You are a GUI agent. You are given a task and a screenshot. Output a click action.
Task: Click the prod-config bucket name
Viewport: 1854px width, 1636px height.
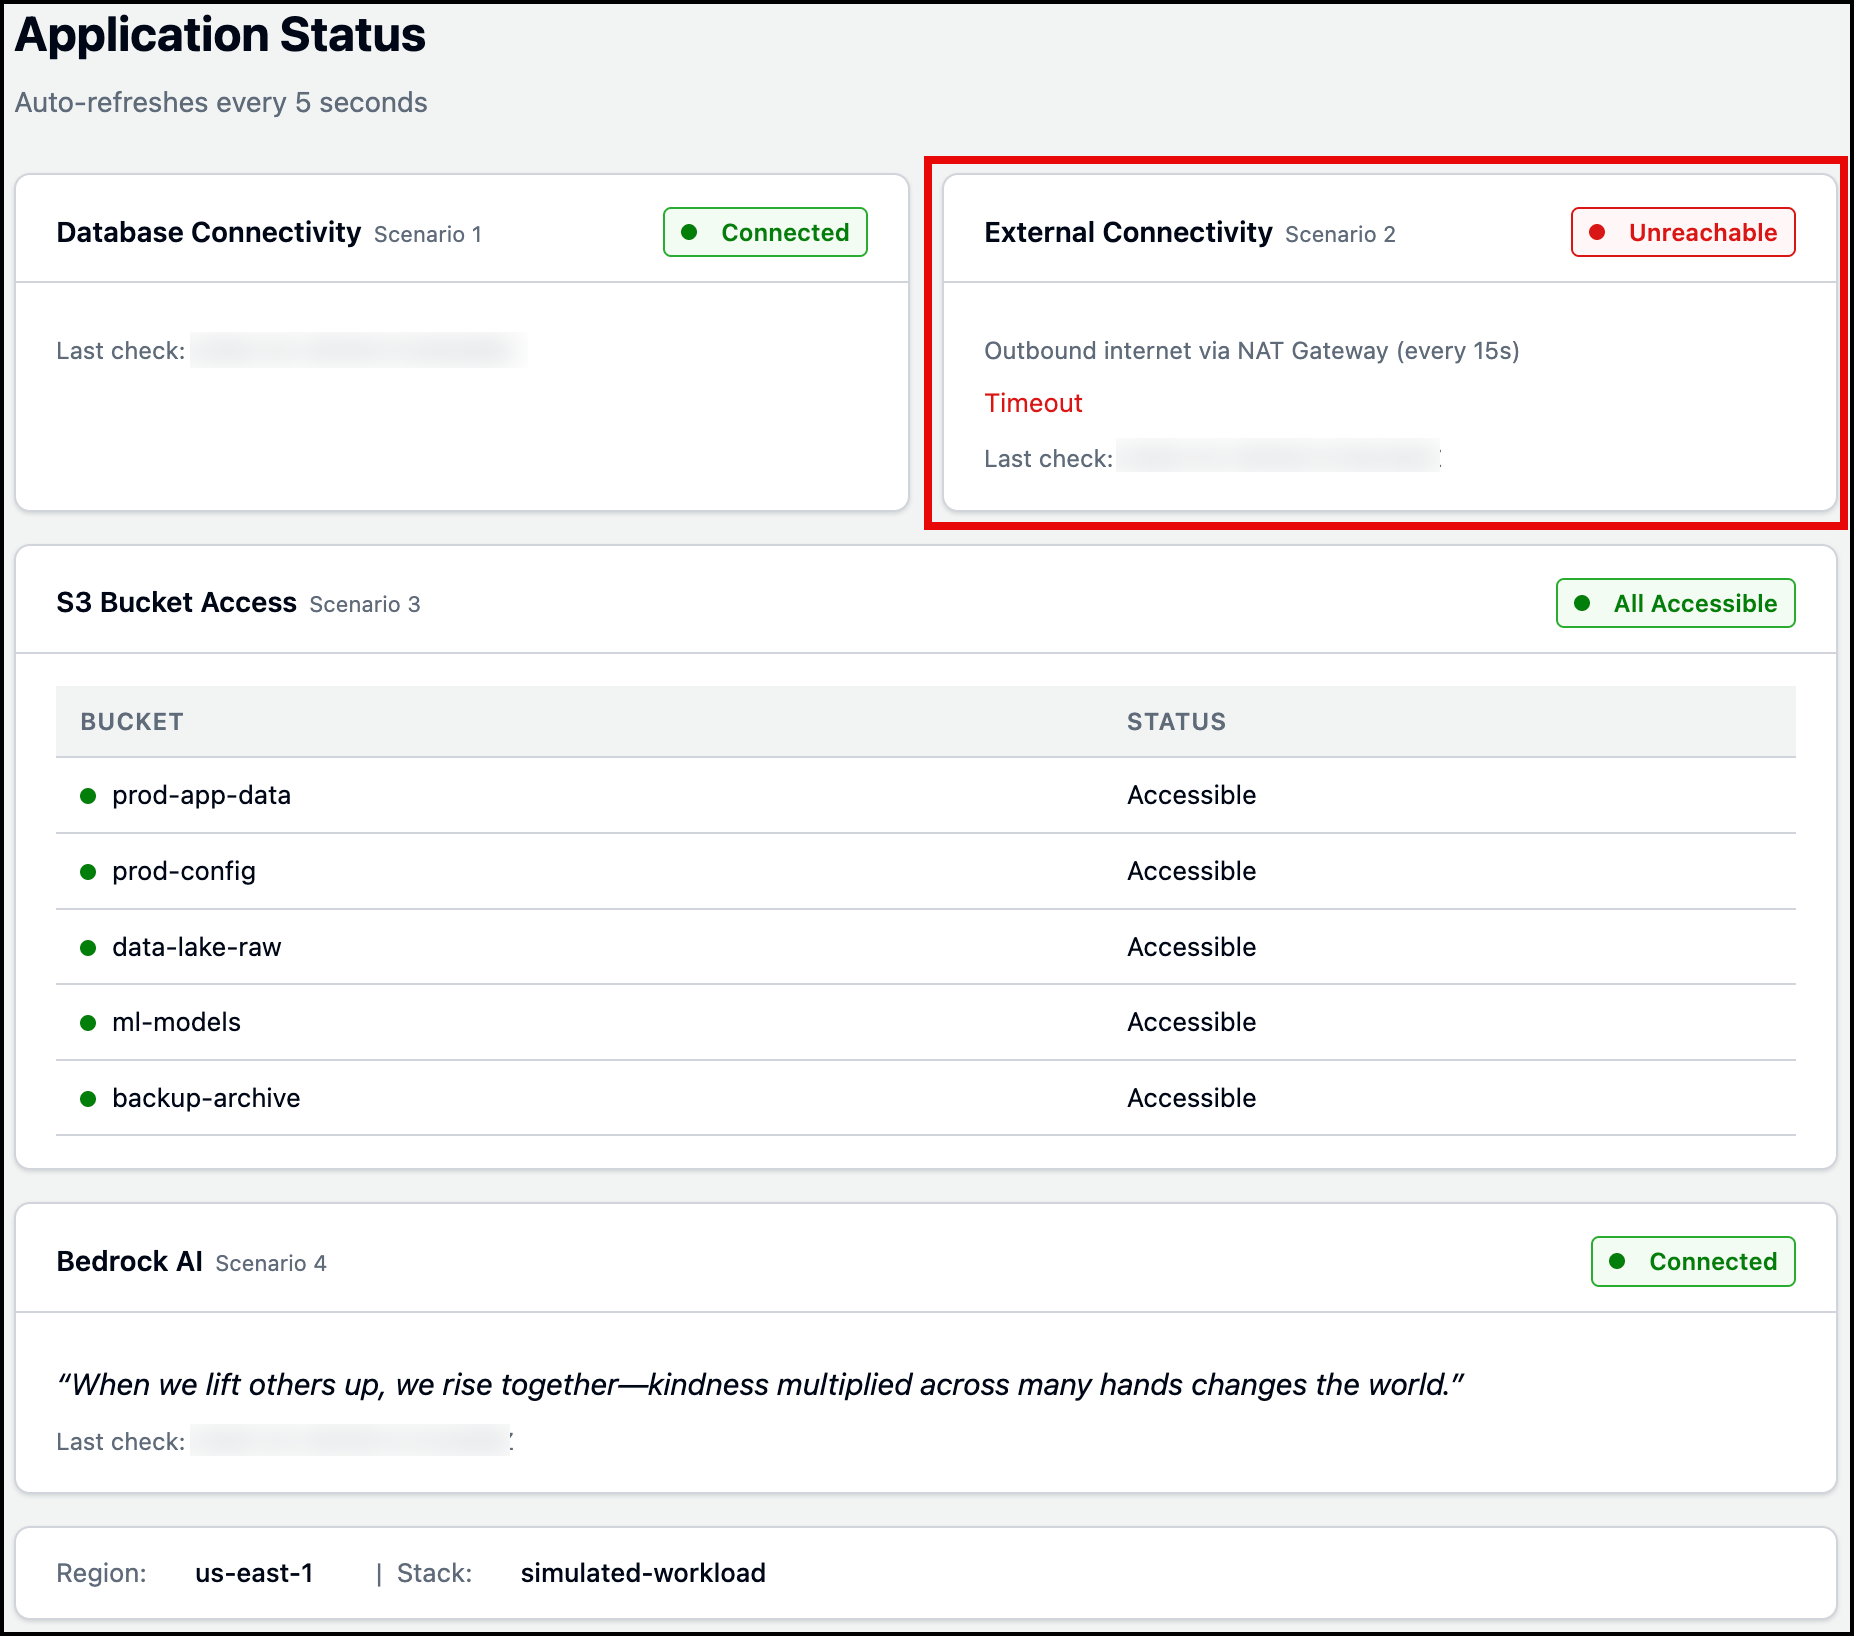(x=184, y=871)
